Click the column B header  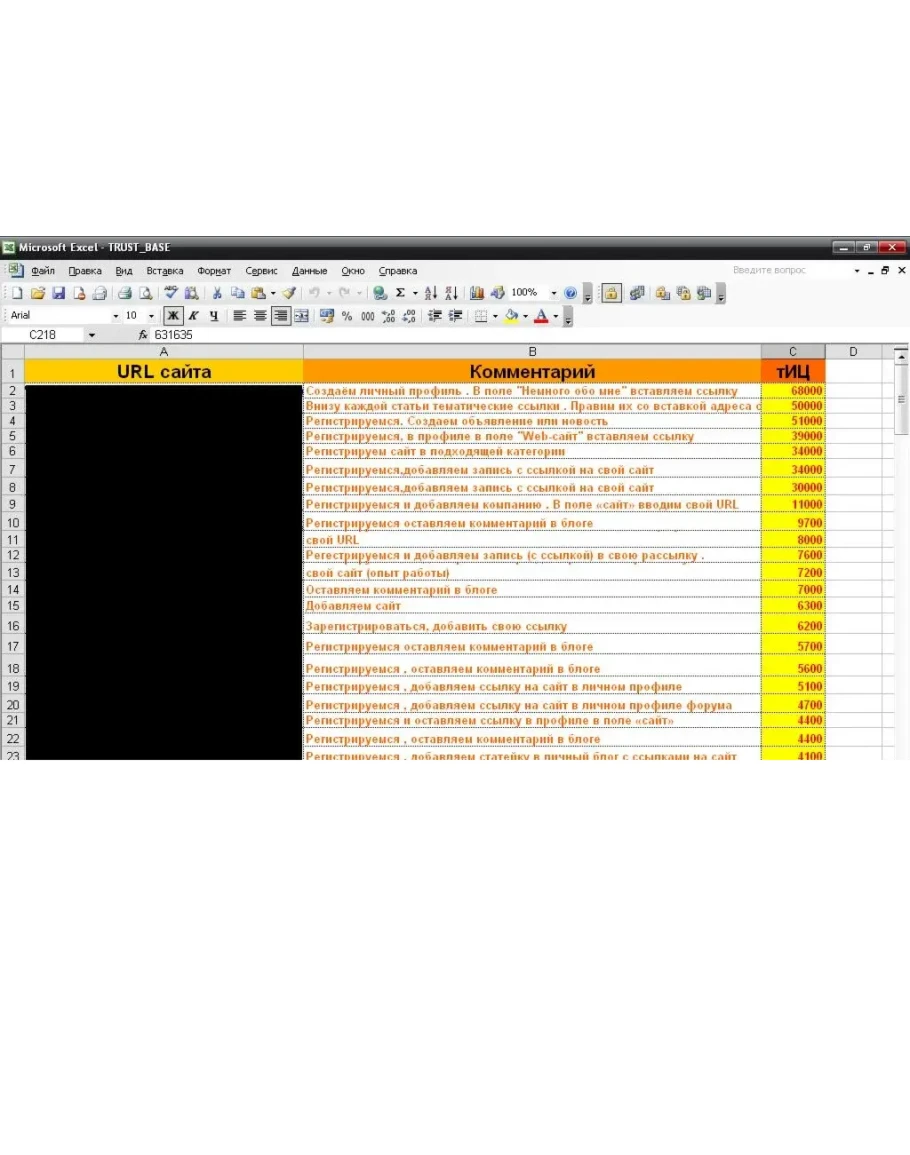click(532, 351)
